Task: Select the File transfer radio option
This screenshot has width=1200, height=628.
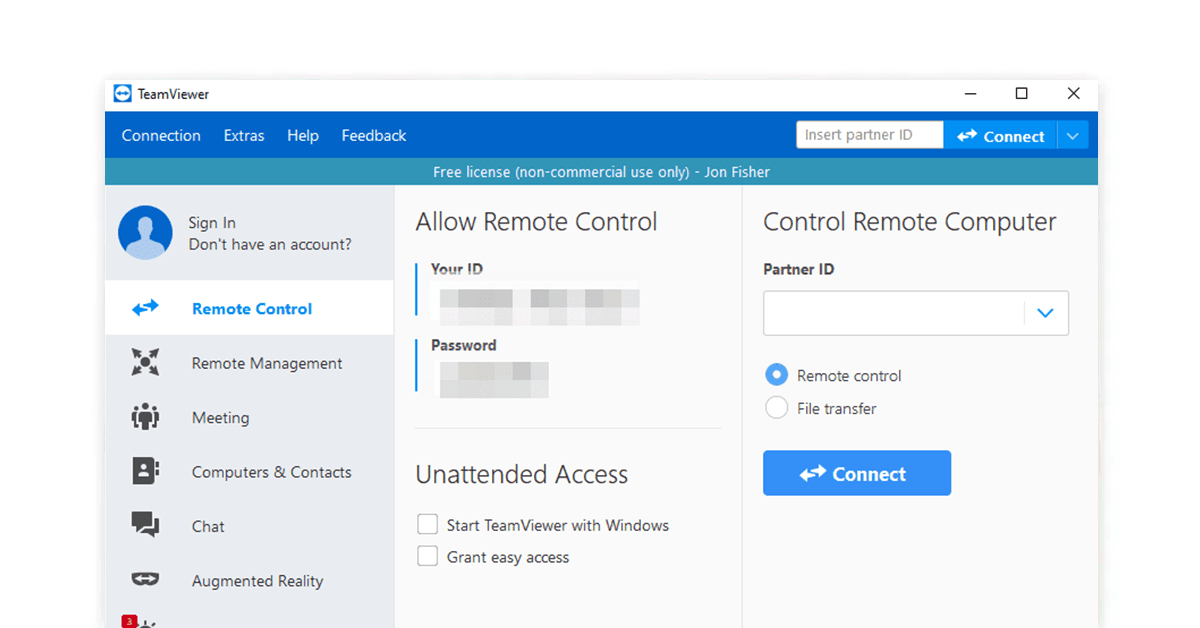Action: click(x=776, y=408)
